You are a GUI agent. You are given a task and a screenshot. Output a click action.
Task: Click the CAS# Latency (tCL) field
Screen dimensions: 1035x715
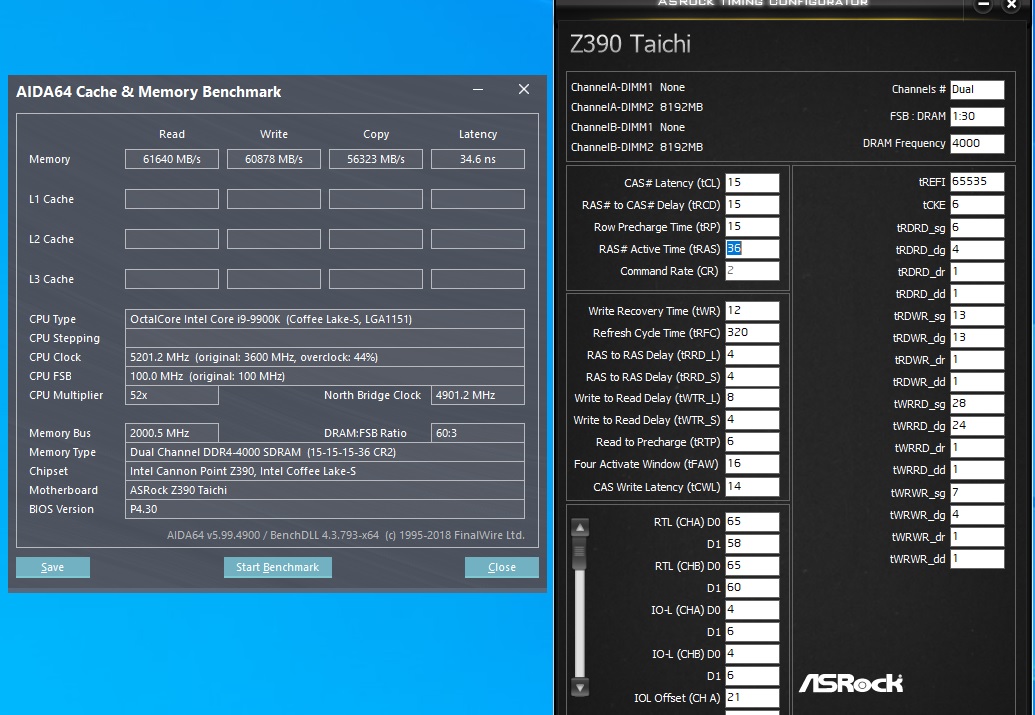tap(752, 183)
